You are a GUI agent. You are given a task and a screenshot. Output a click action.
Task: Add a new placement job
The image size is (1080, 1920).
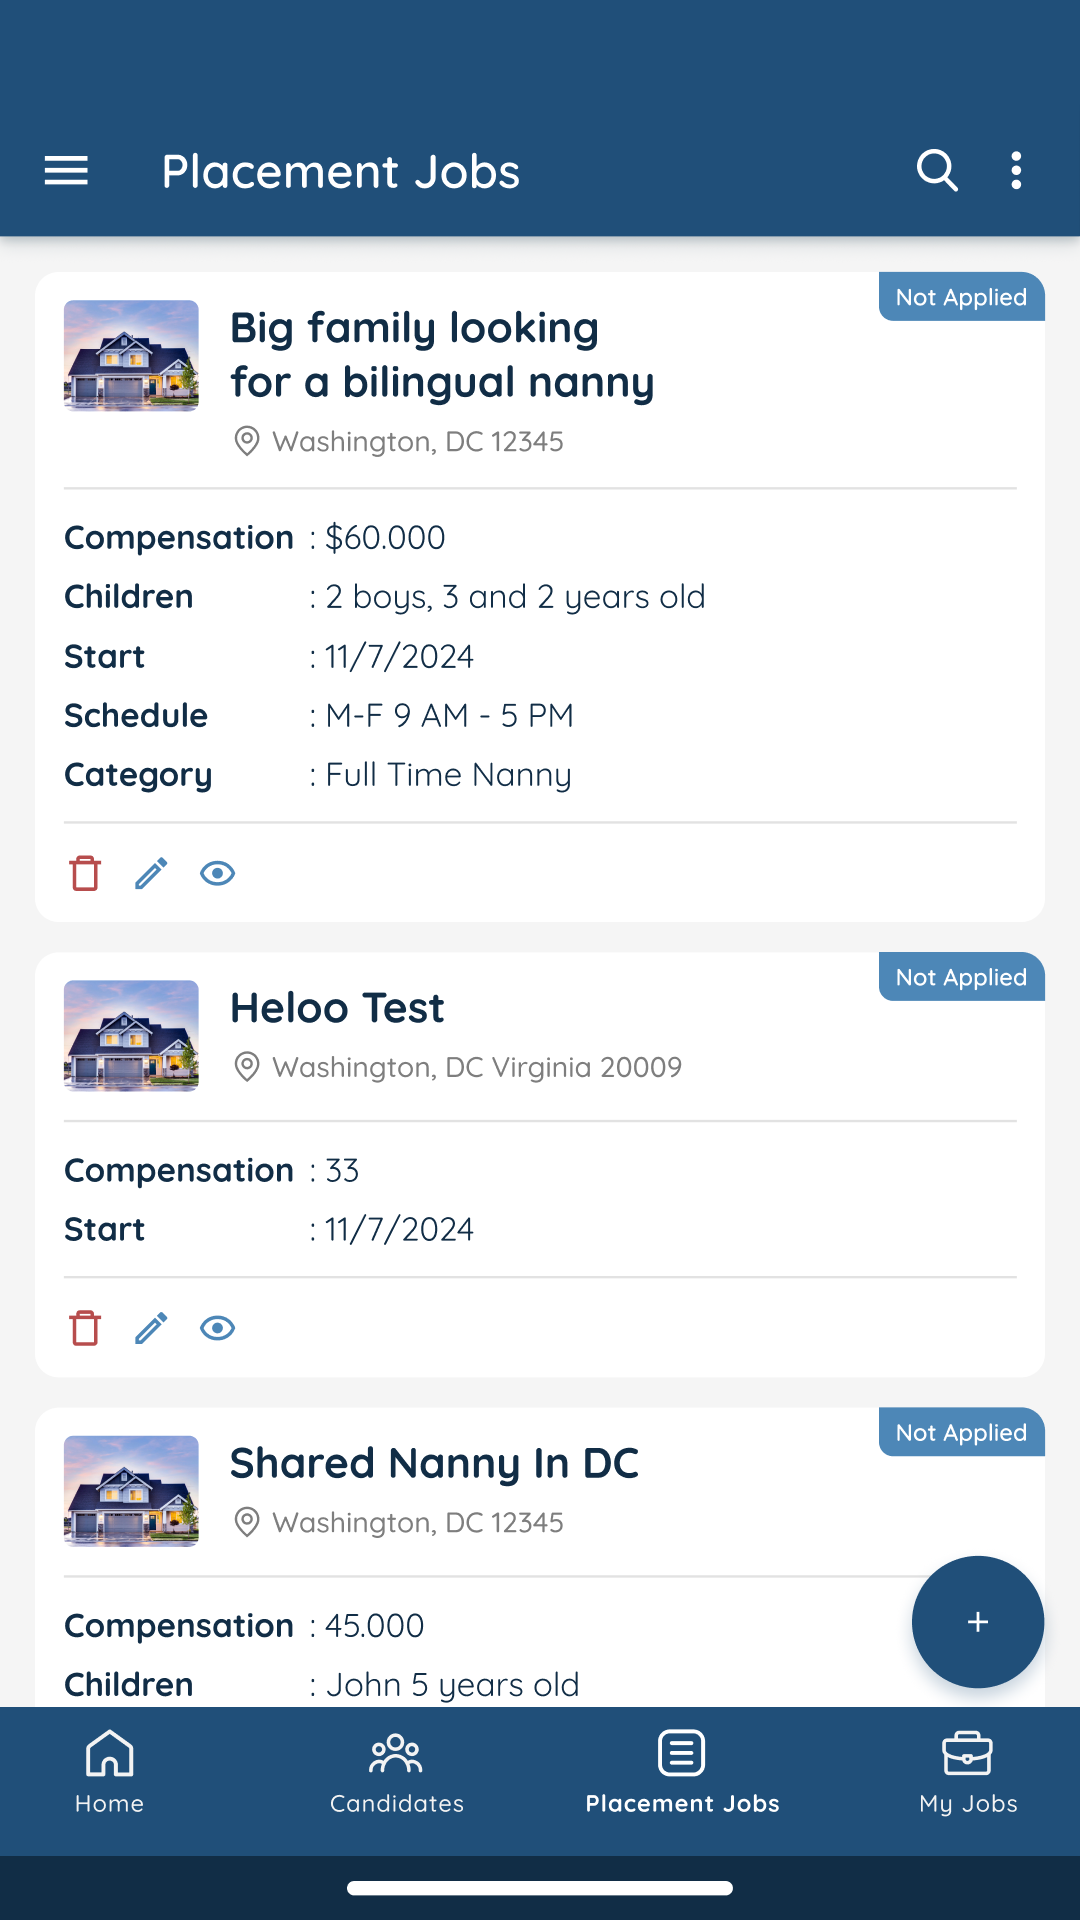click(x=977, y=1622)
